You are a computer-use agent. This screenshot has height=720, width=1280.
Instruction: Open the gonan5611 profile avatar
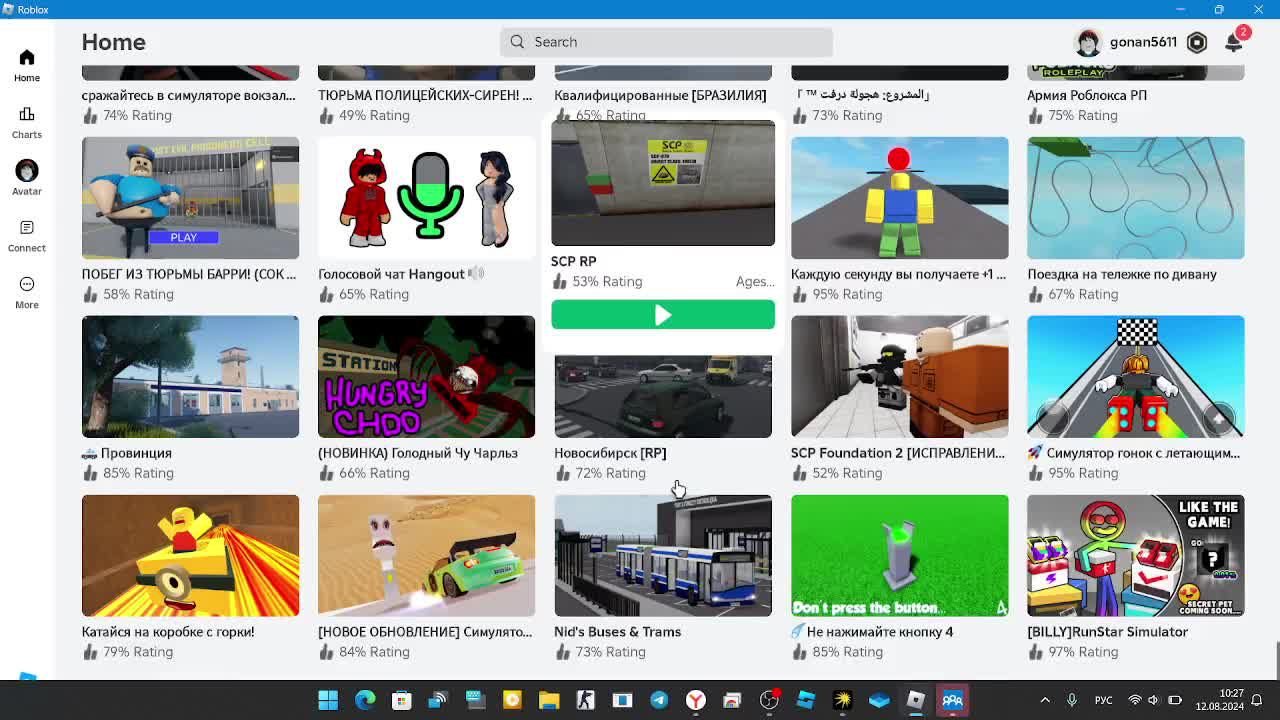(x=1088, y=42)
